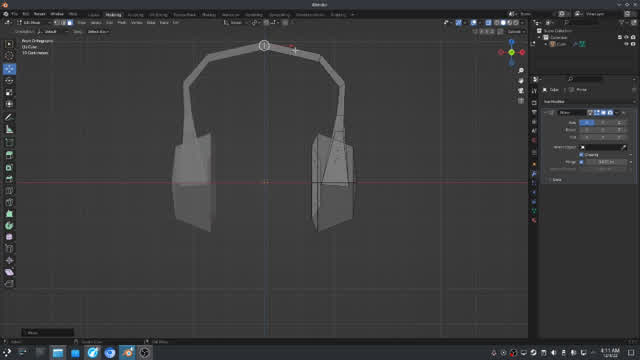Select the Poly Build tool
Image resolution: width=640 pixels, height=360 pixels.
tap(9, 214)
